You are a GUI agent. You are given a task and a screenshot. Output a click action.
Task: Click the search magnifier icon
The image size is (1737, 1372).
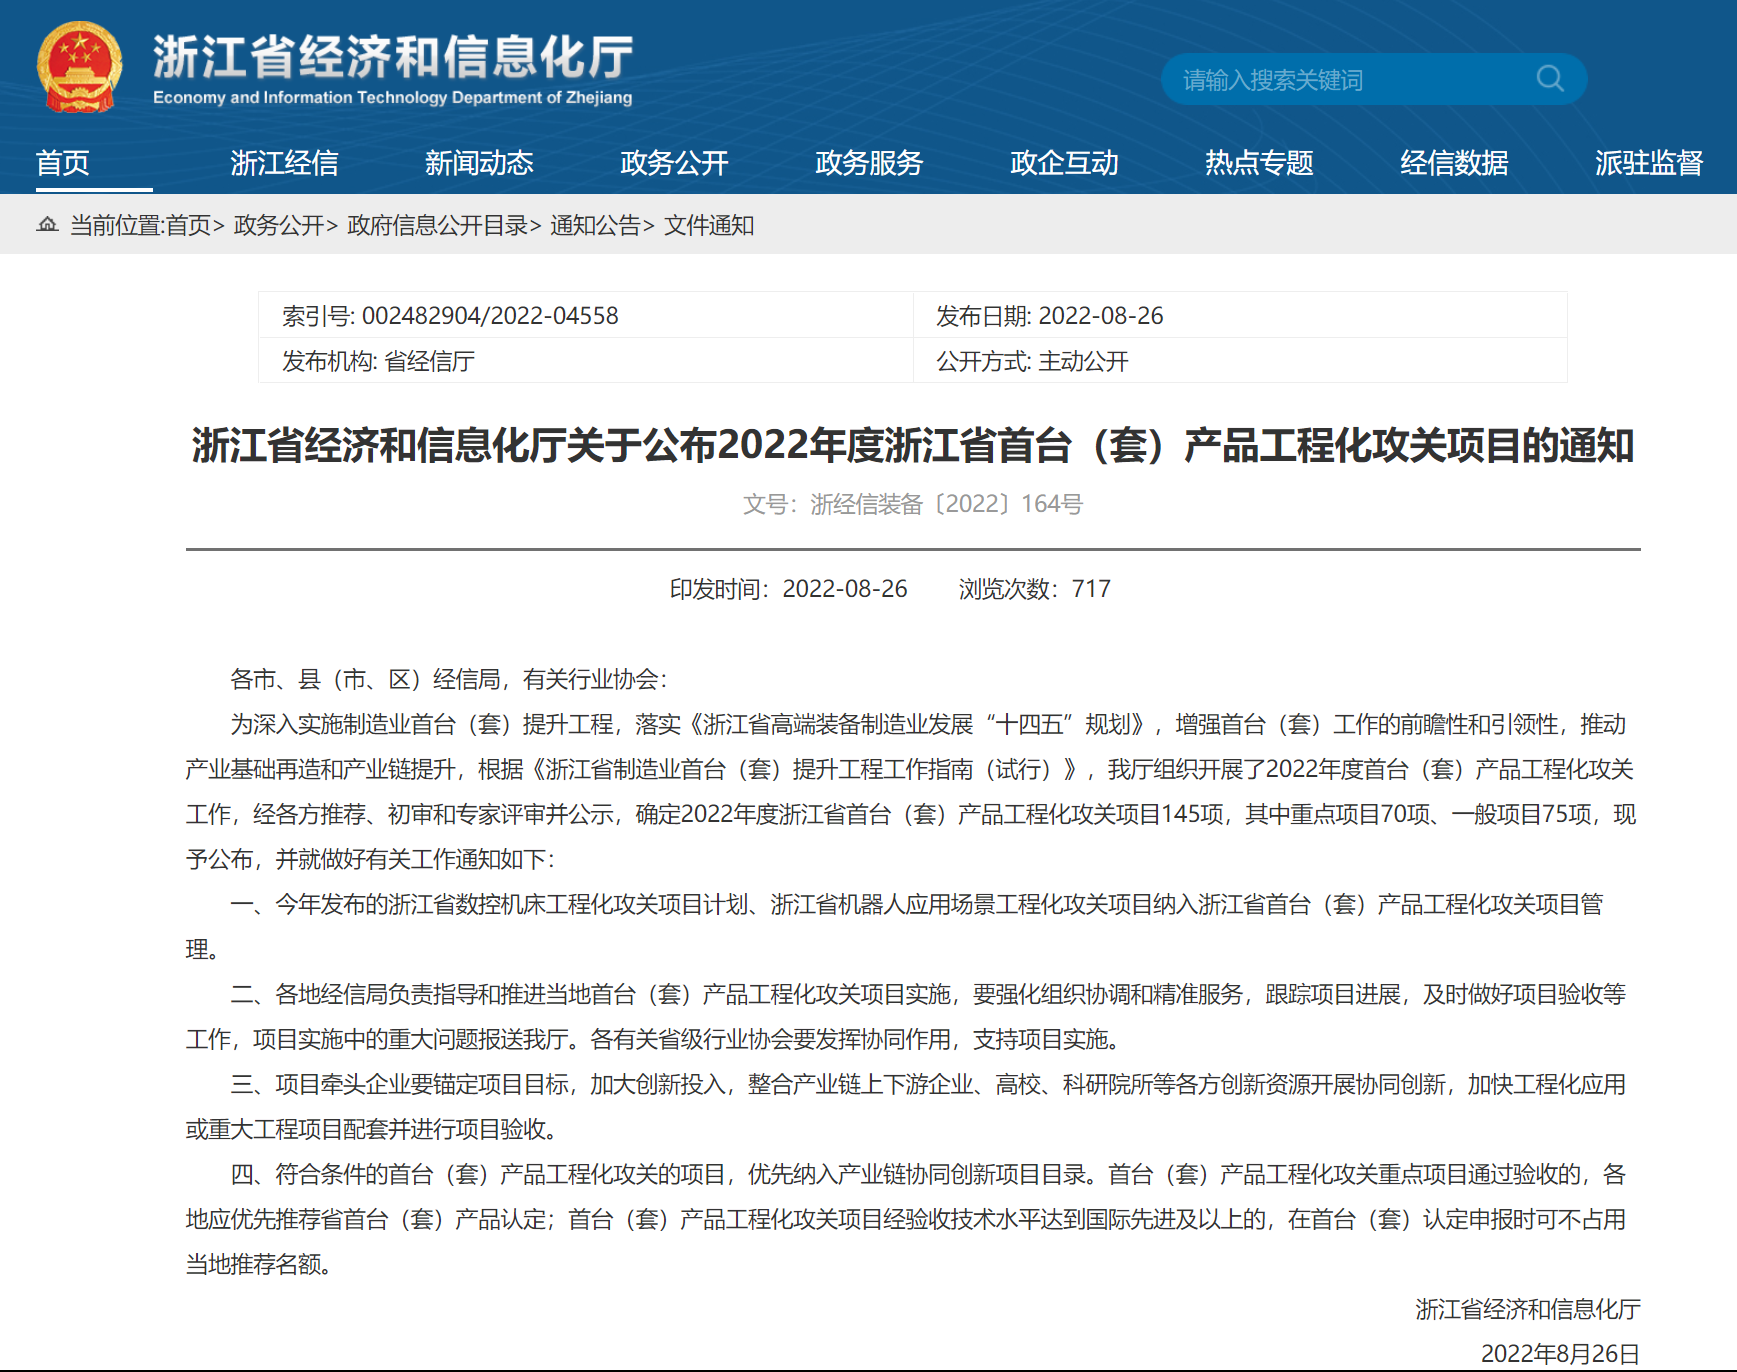click(x=1550, y=80)
